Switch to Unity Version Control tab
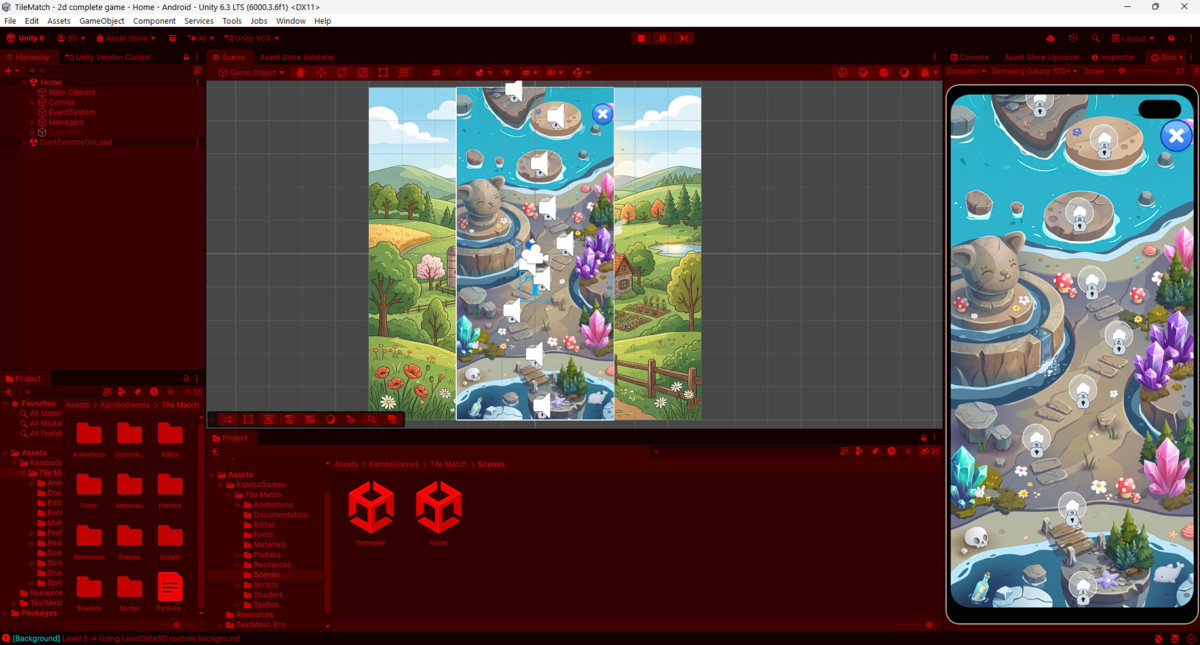This screenshot has width=1200, height=645. [108, 57]
